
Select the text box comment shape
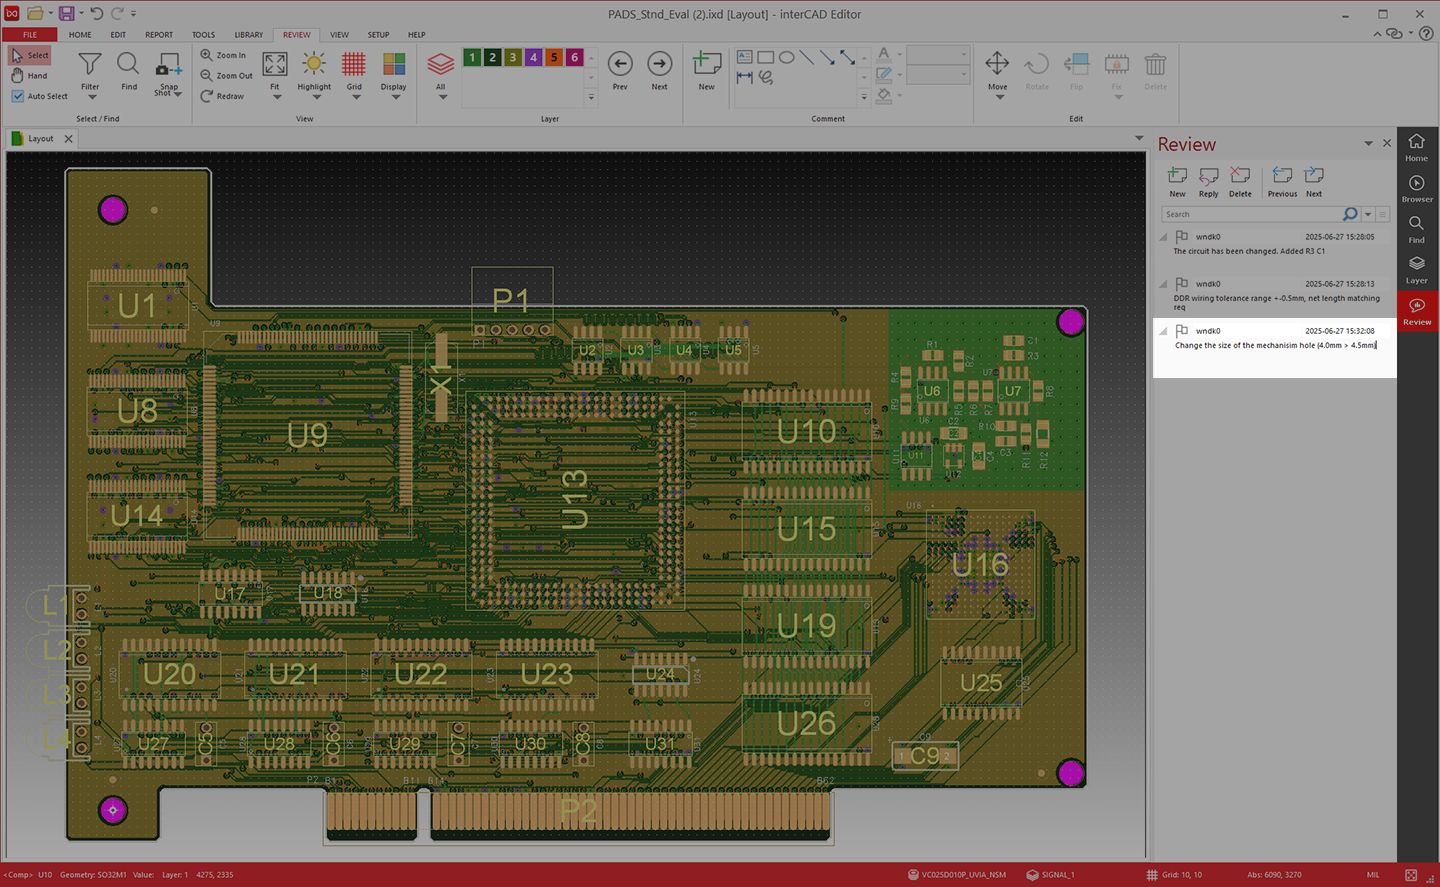point(745,57)
